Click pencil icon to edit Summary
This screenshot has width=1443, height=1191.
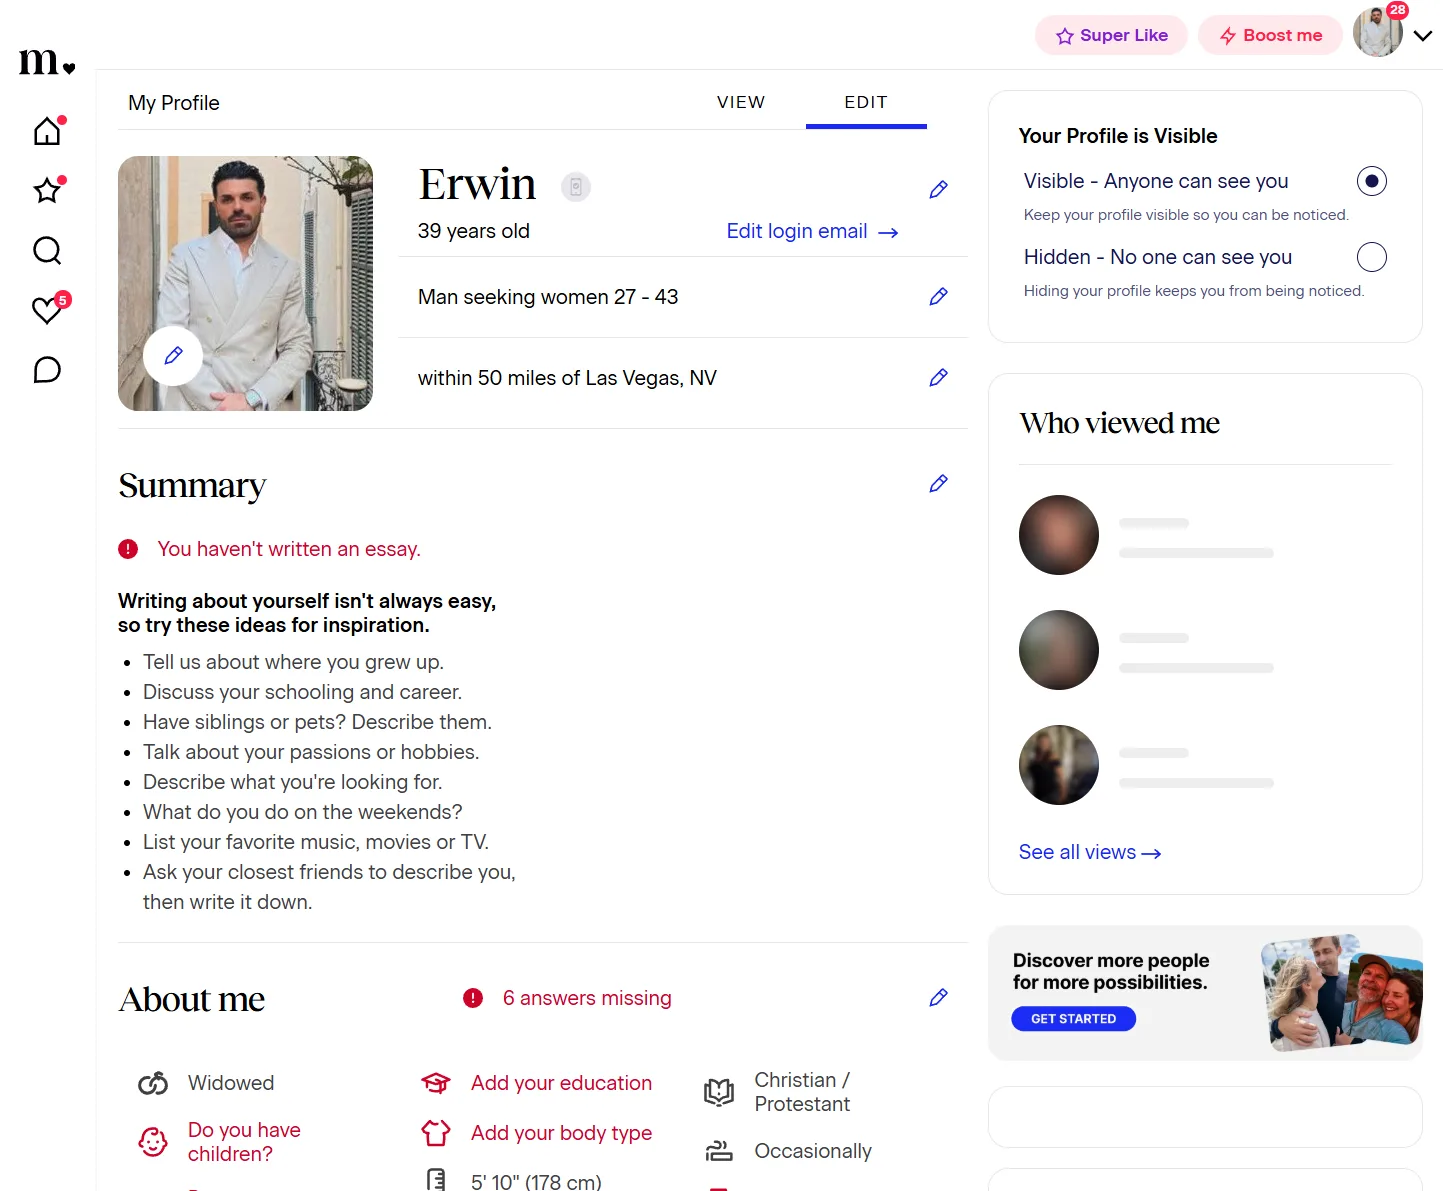pos(938,484)
